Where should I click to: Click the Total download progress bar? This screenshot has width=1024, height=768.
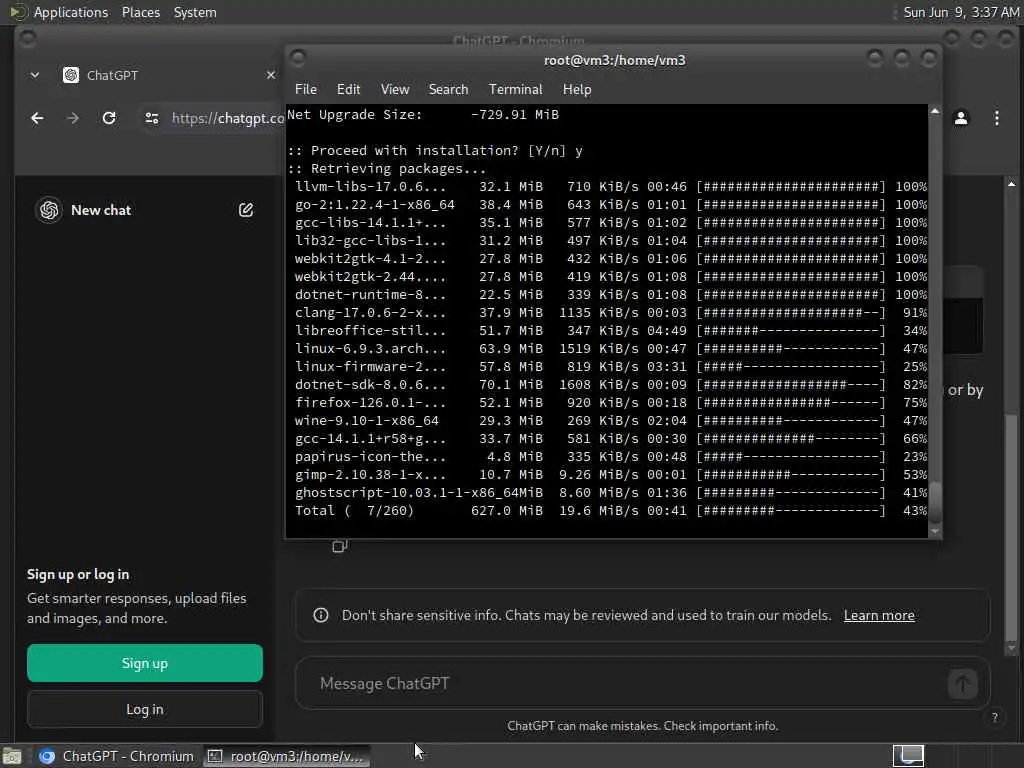pyautogui.click(x=791, y=511)
